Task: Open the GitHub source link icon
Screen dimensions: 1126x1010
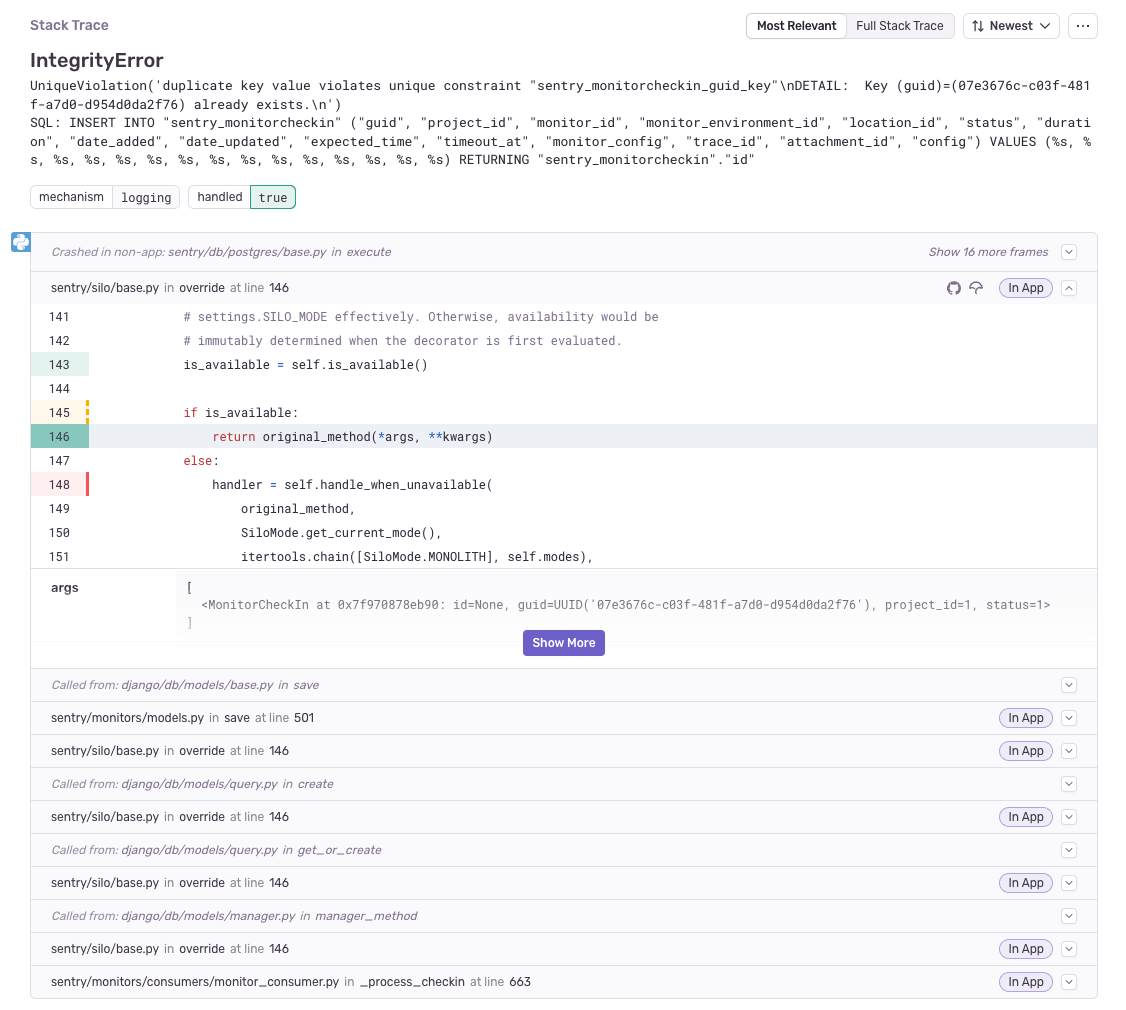Action: click(953, 288)
